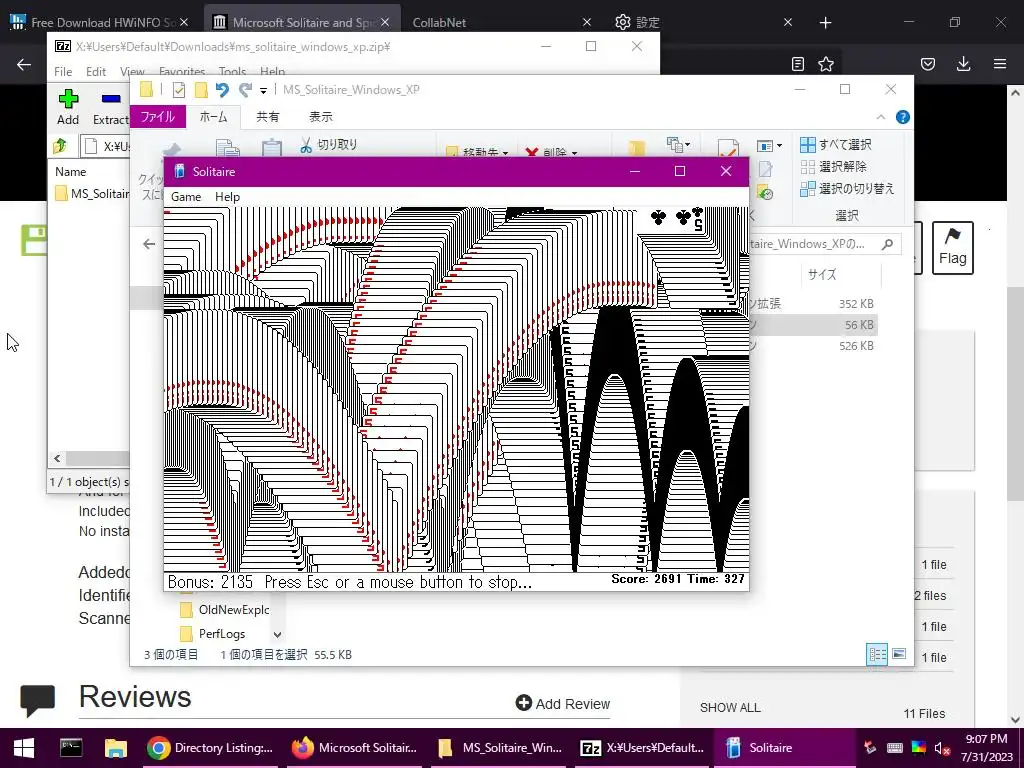Click the navigation pane scroll-down arrow
The image size is (1024, 768).
tap(278, 634)
